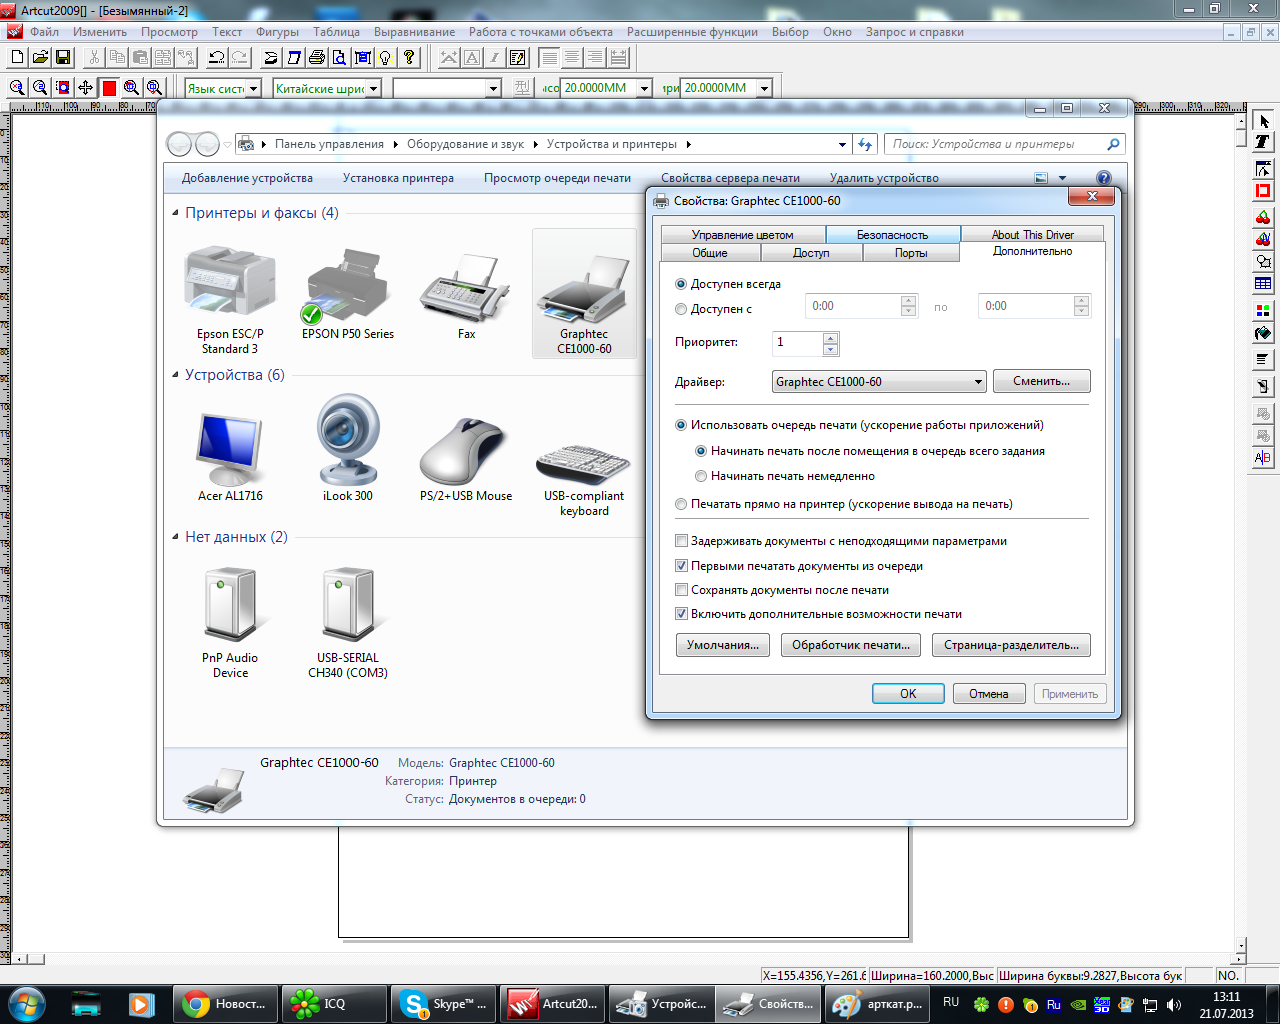Screen dimensions: 1280x1024
Task: Select the paint bucket fill tool
Action: tap(1263, 334)
